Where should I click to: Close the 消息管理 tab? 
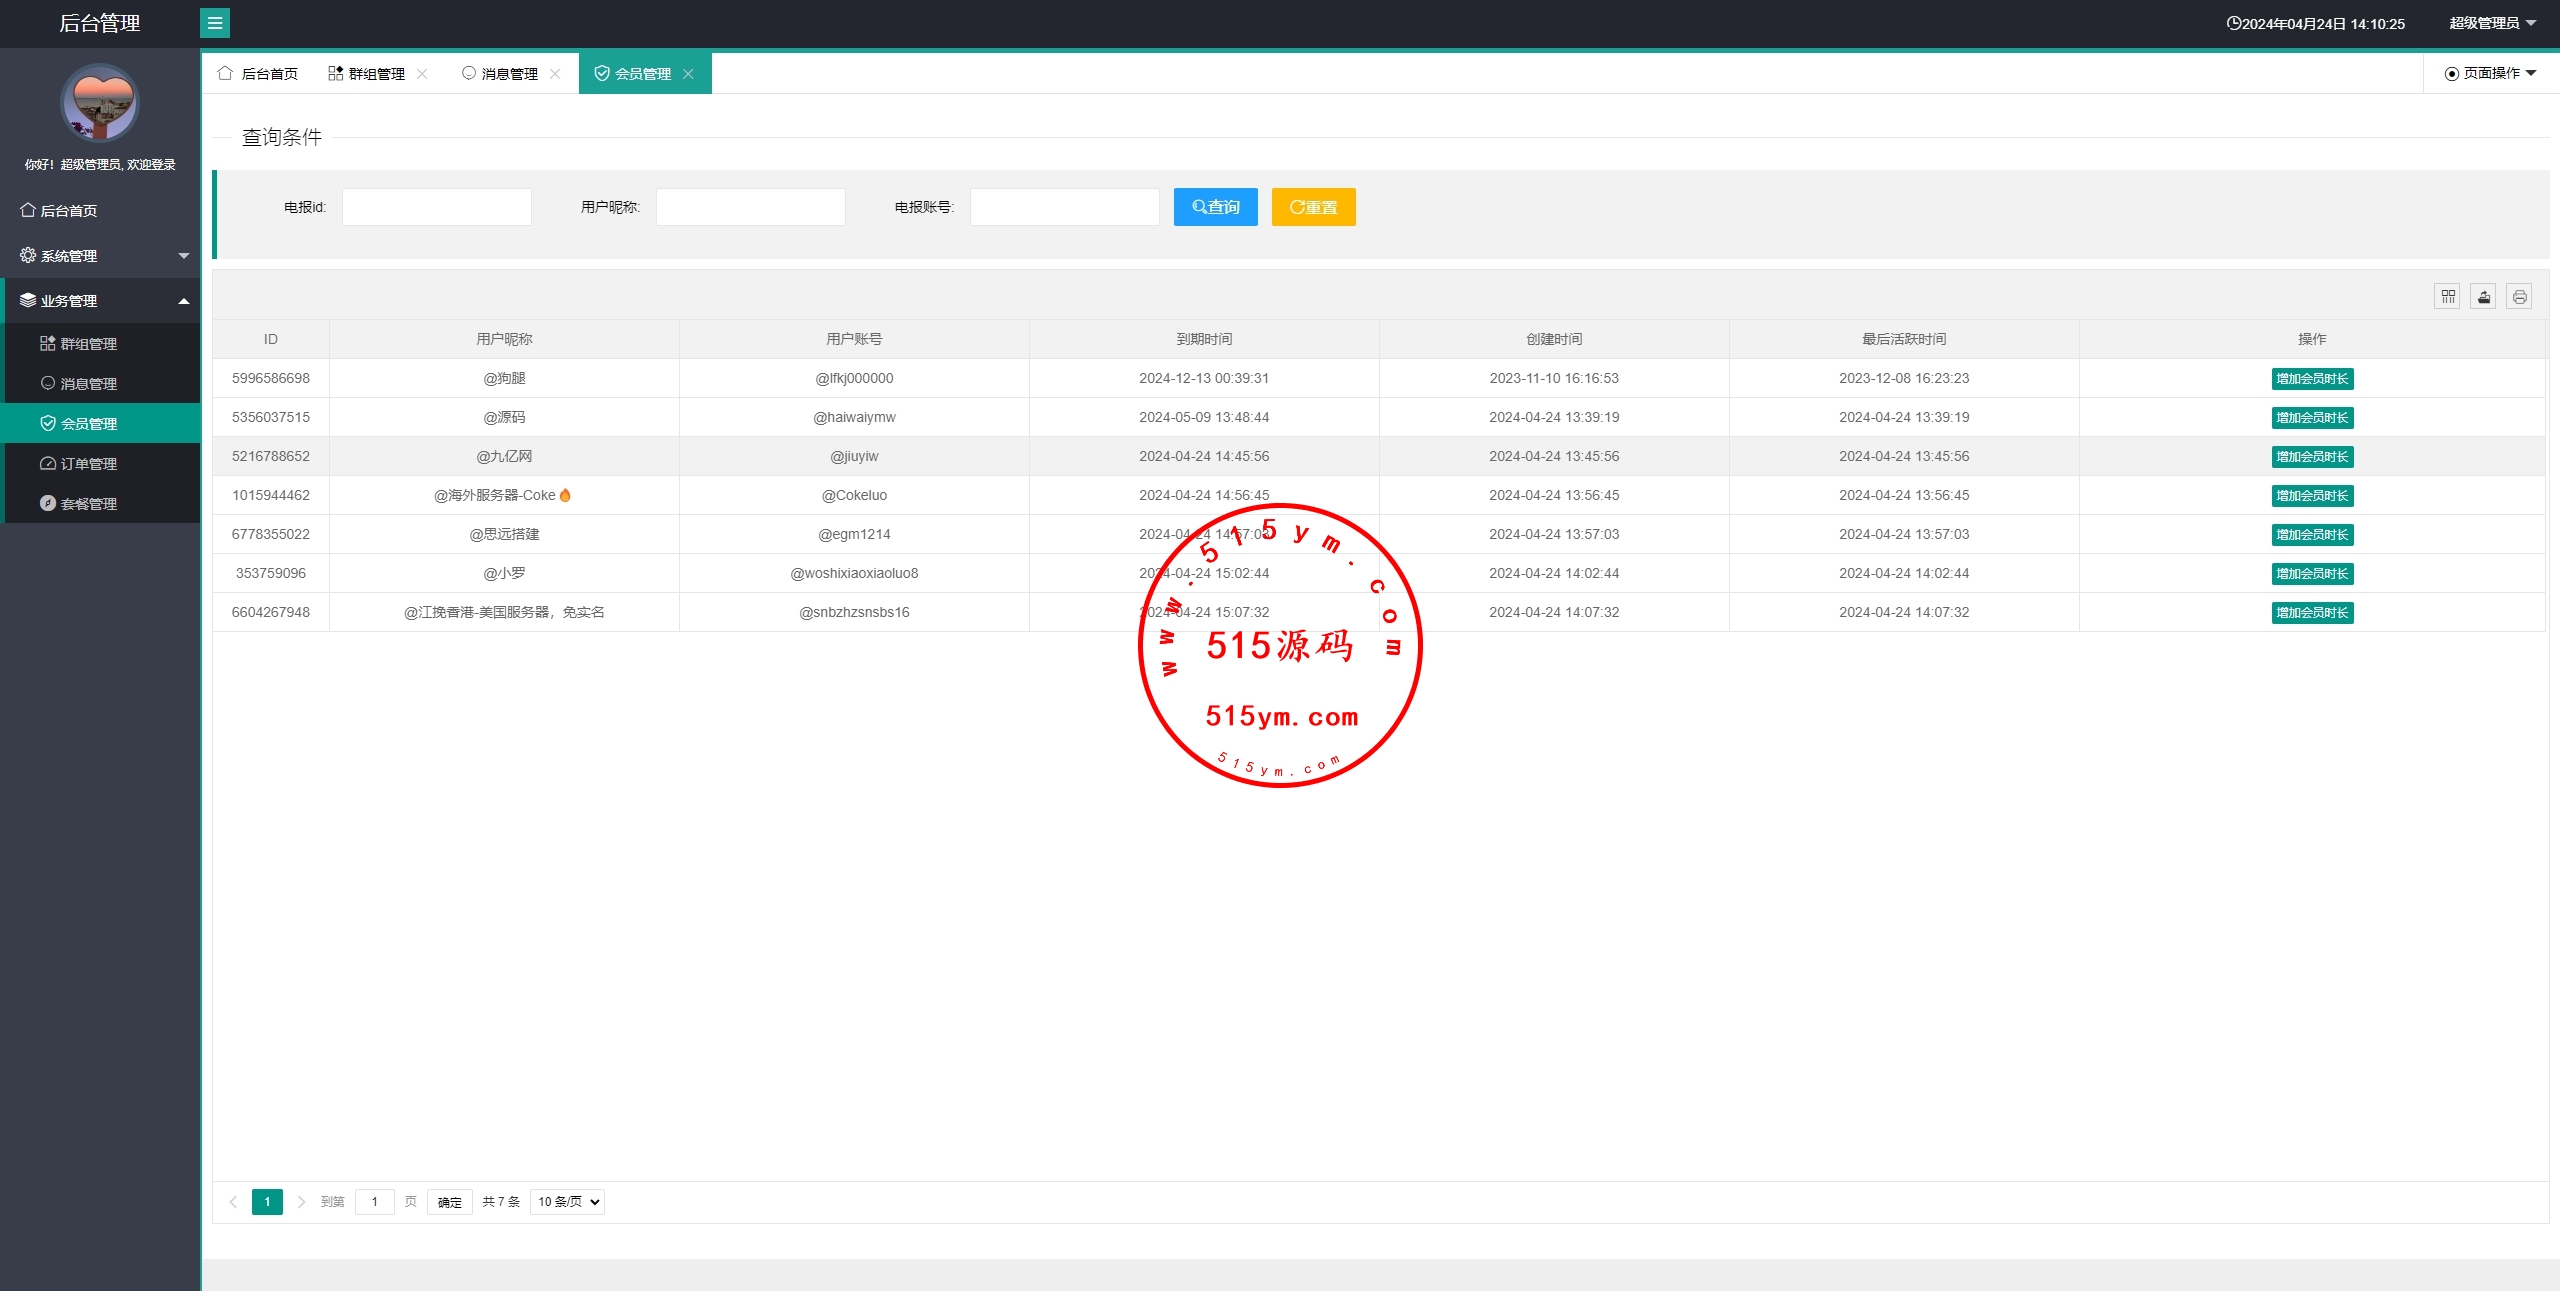pyautogui.click(x=555, y=74)
